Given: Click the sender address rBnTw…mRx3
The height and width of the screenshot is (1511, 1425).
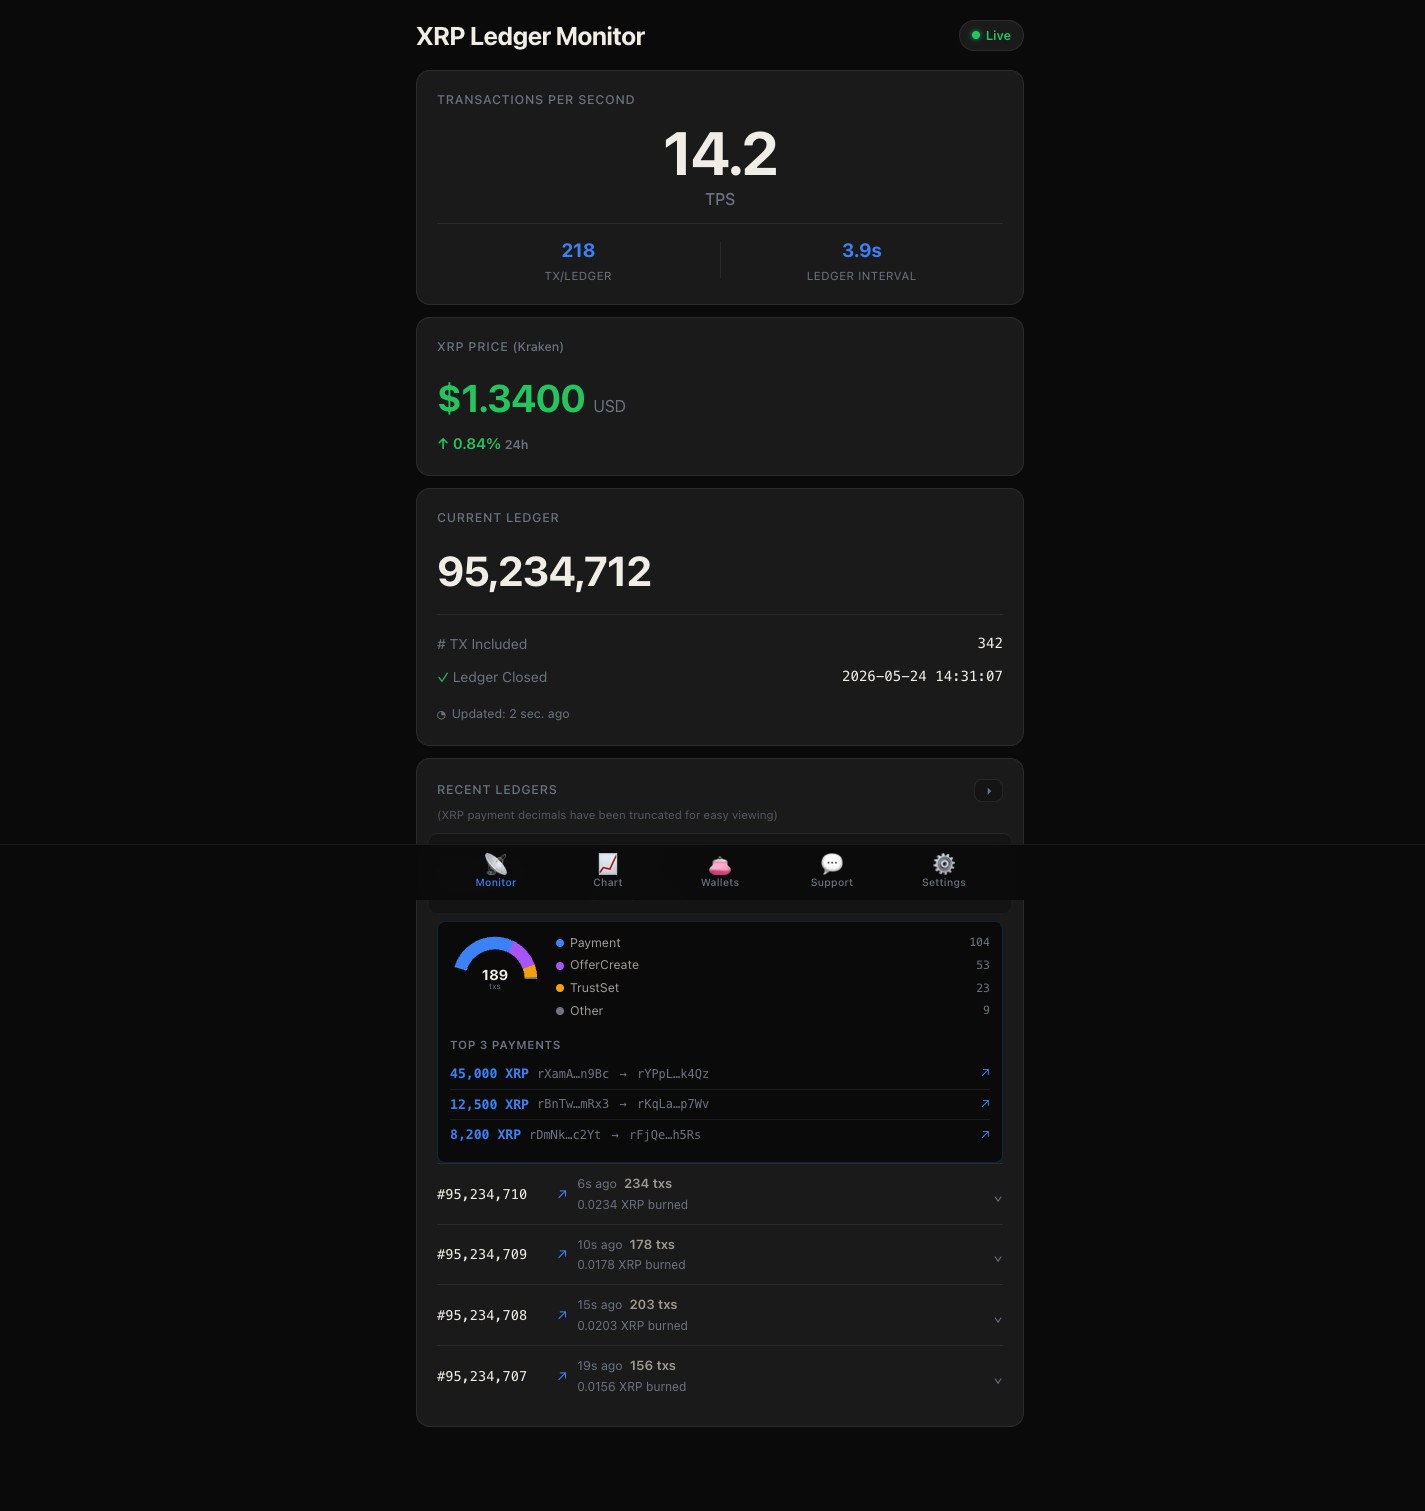Looking at the screenshot, I should 573,1104.
